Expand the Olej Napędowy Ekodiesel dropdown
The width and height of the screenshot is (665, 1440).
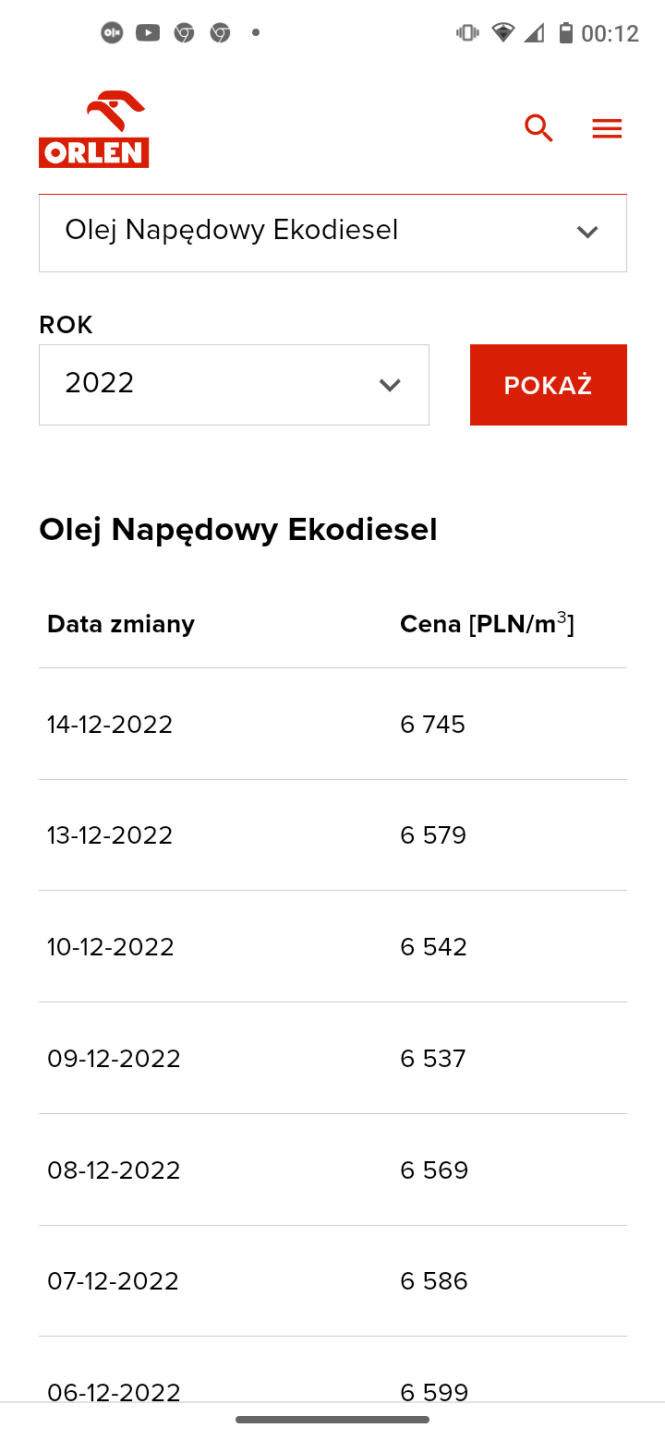tap(332, 232)
